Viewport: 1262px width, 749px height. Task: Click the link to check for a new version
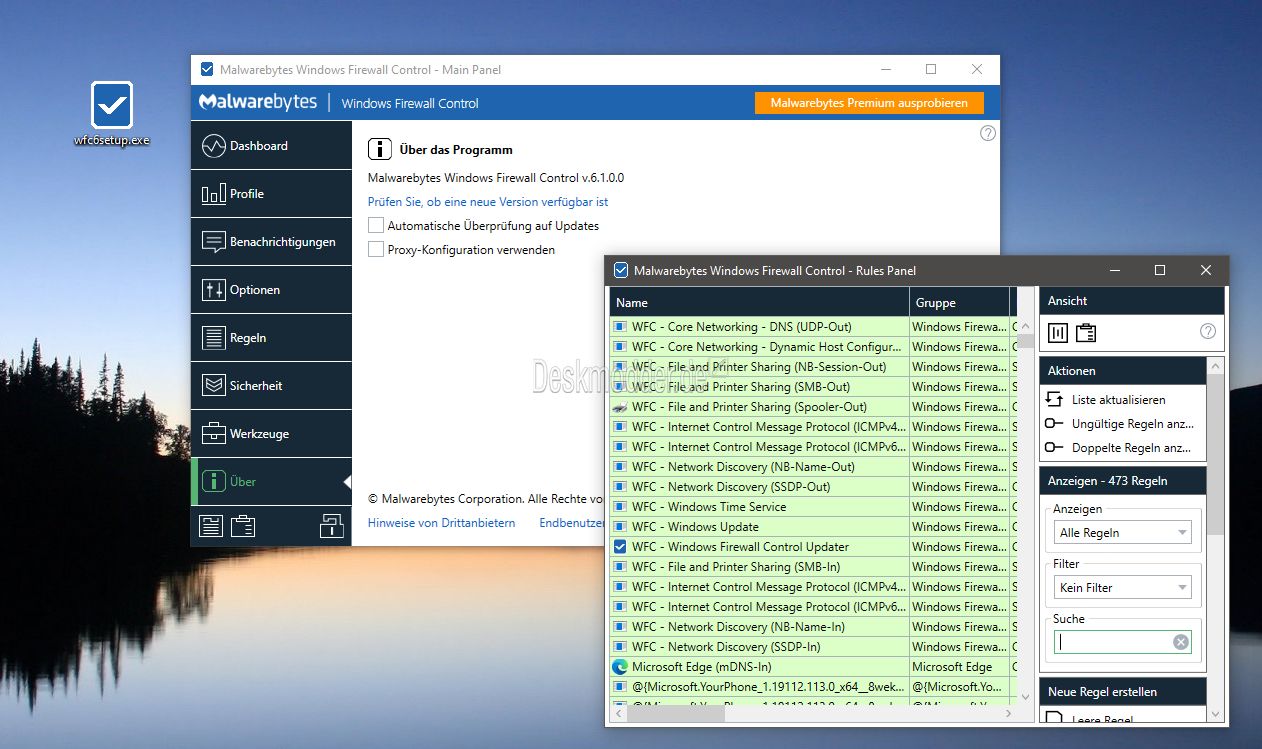pyautogui.click(x=488, y=202)
